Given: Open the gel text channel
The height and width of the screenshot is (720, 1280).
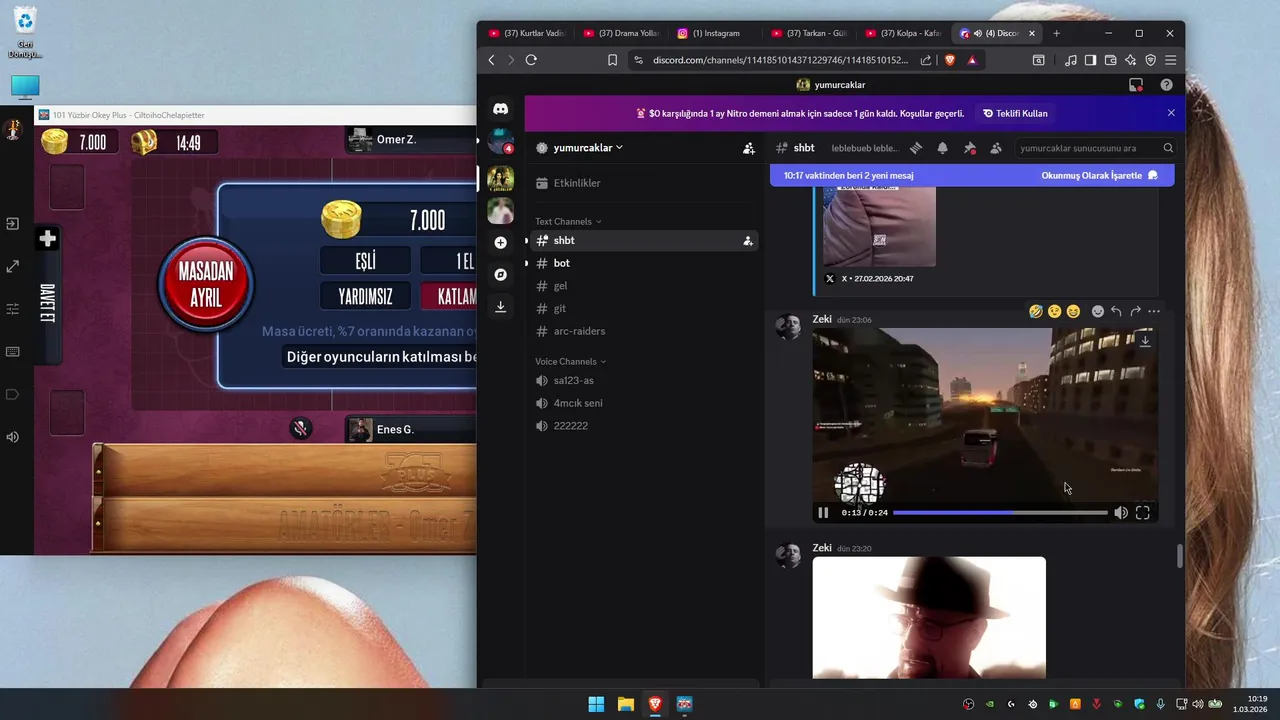Looking at the screenshot, I should tap(642, 286).
